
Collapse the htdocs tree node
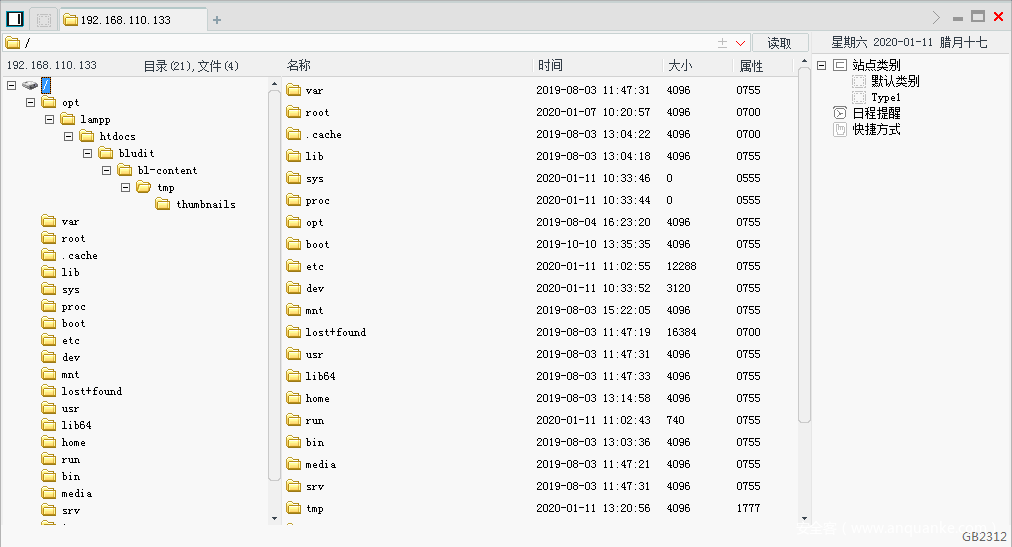pyautogui.click(x=68, y=136)
